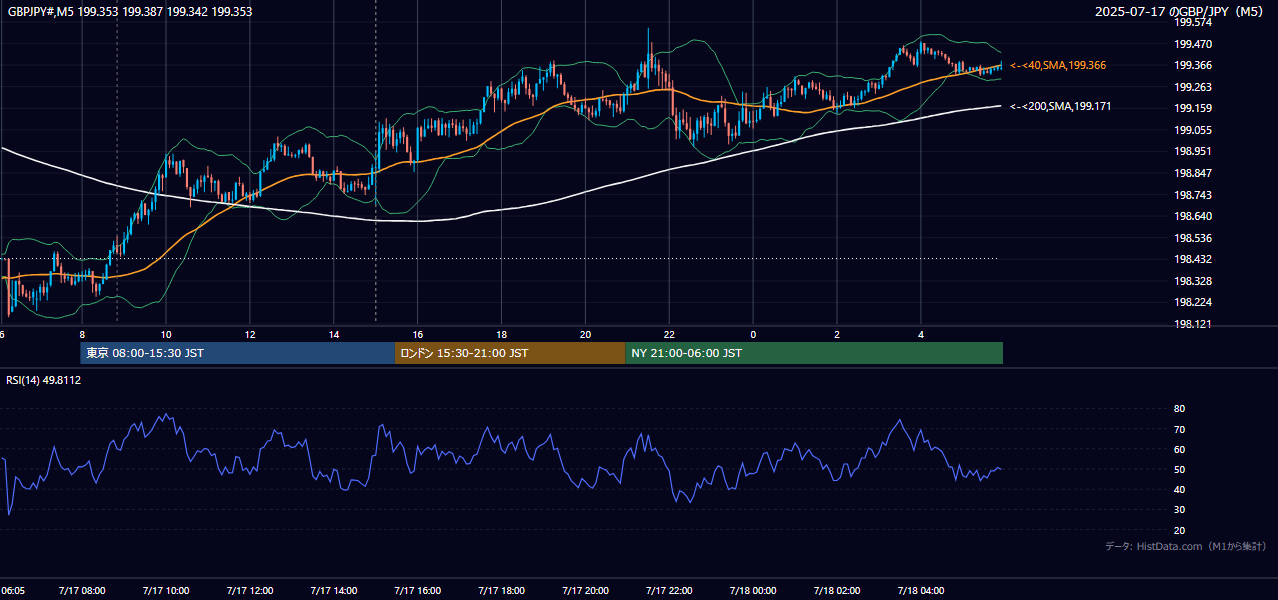Click price level 198.743 on axis
Viewport: 1278px width, 600px height.
(x=1193, y=195)
